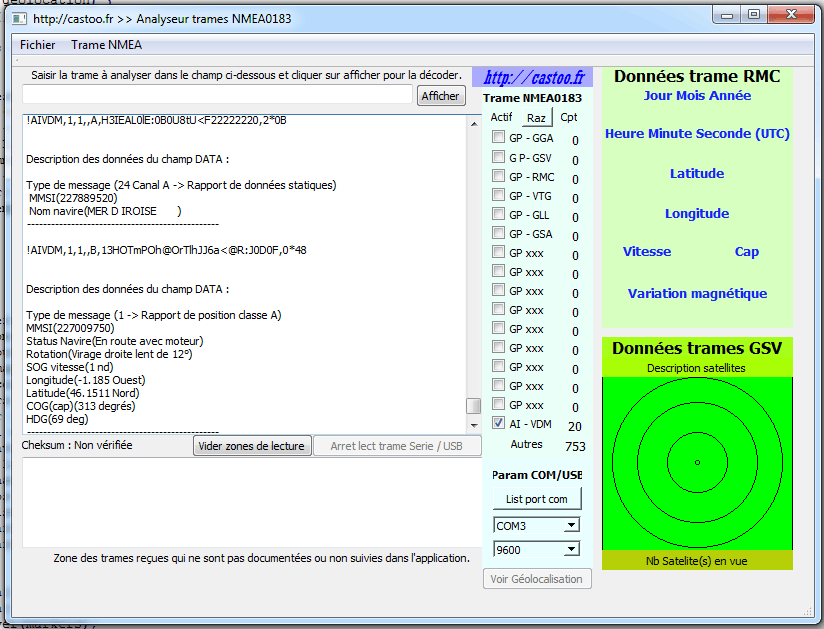Click the Autres counter value "753"
The image size is (824, 629).
(575, 447)
